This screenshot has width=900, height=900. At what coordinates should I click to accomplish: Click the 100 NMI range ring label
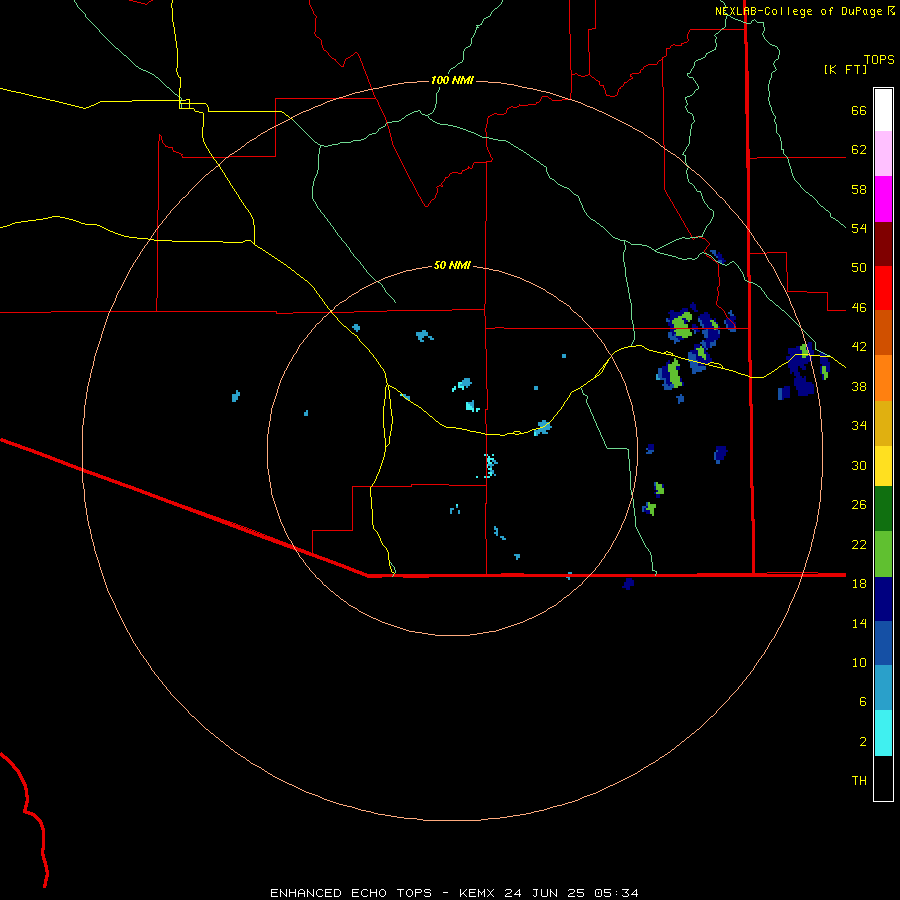[x=452, y=80]
